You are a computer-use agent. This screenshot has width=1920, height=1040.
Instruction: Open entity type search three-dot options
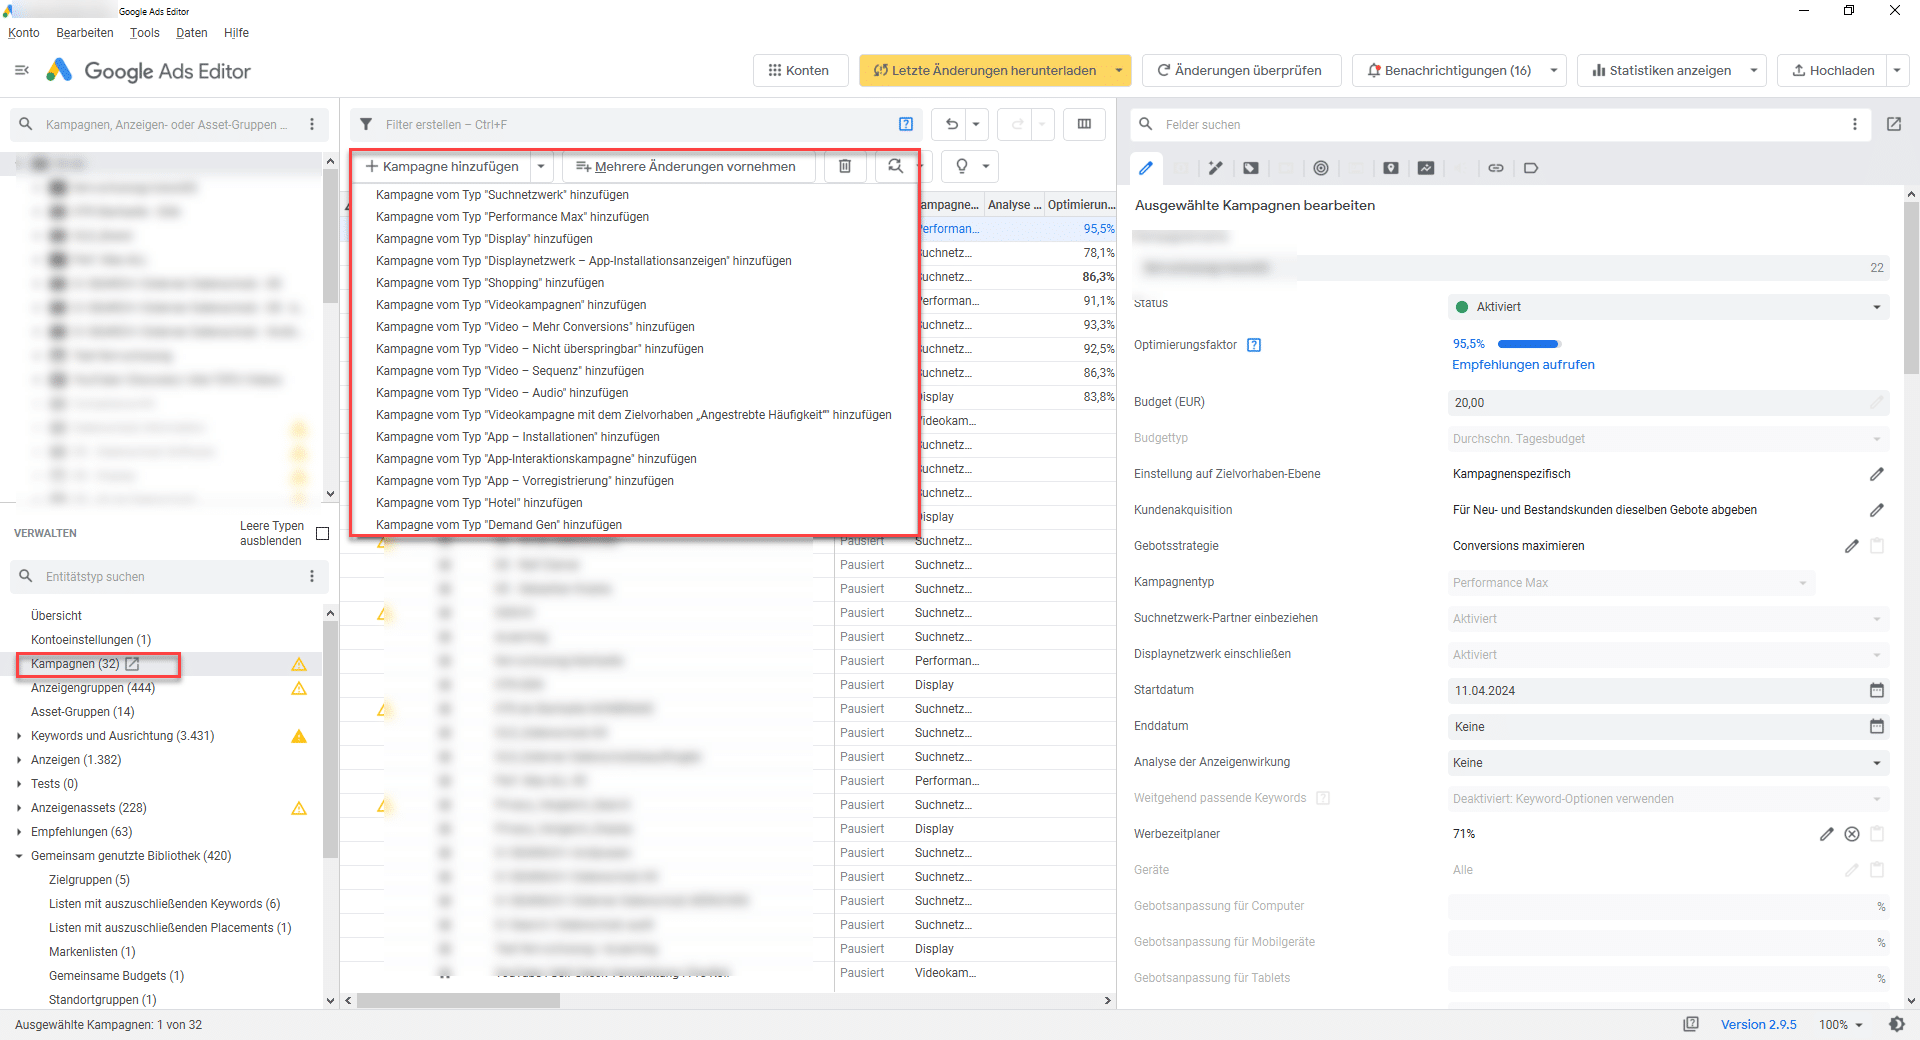pos(312,576)
